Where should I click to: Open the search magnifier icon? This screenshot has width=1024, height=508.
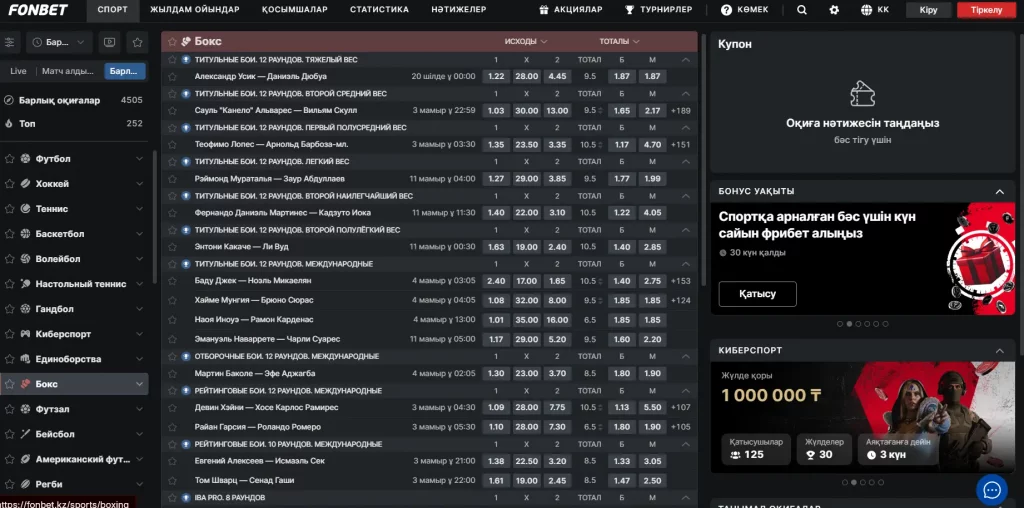click(x=802, y=10)
